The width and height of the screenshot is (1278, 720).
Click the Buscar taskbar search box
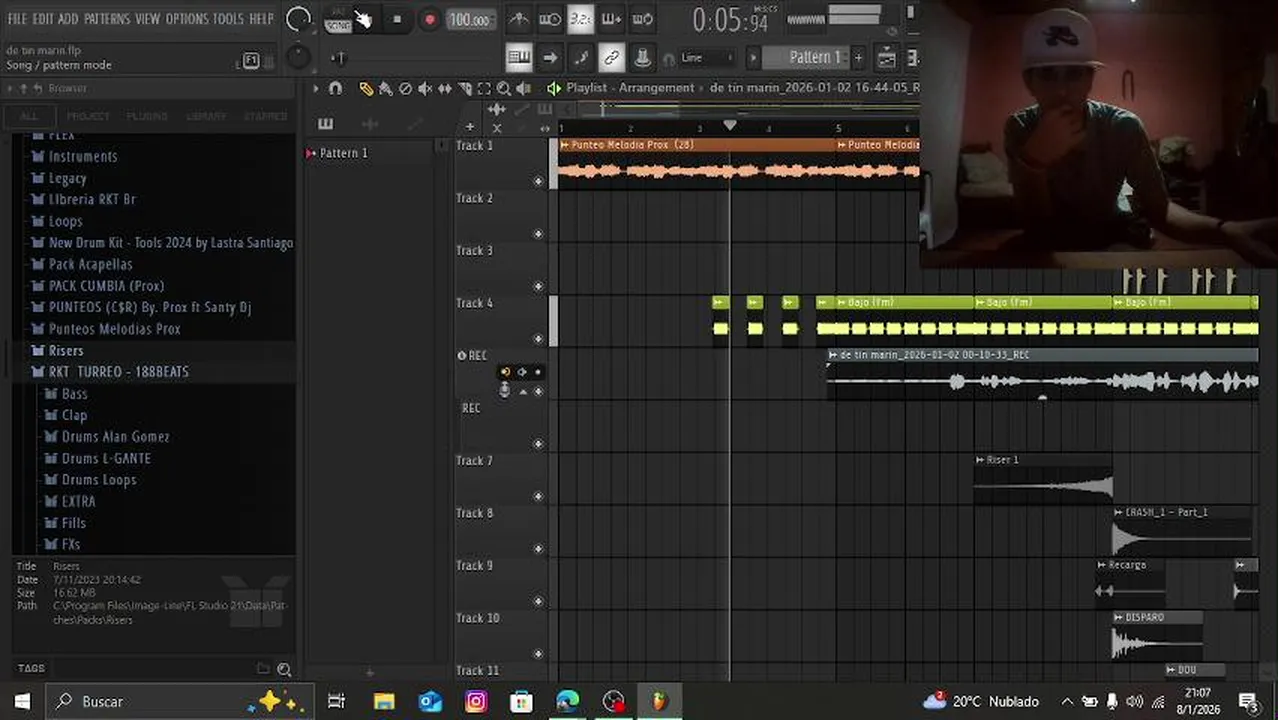(x=180, y=702)
